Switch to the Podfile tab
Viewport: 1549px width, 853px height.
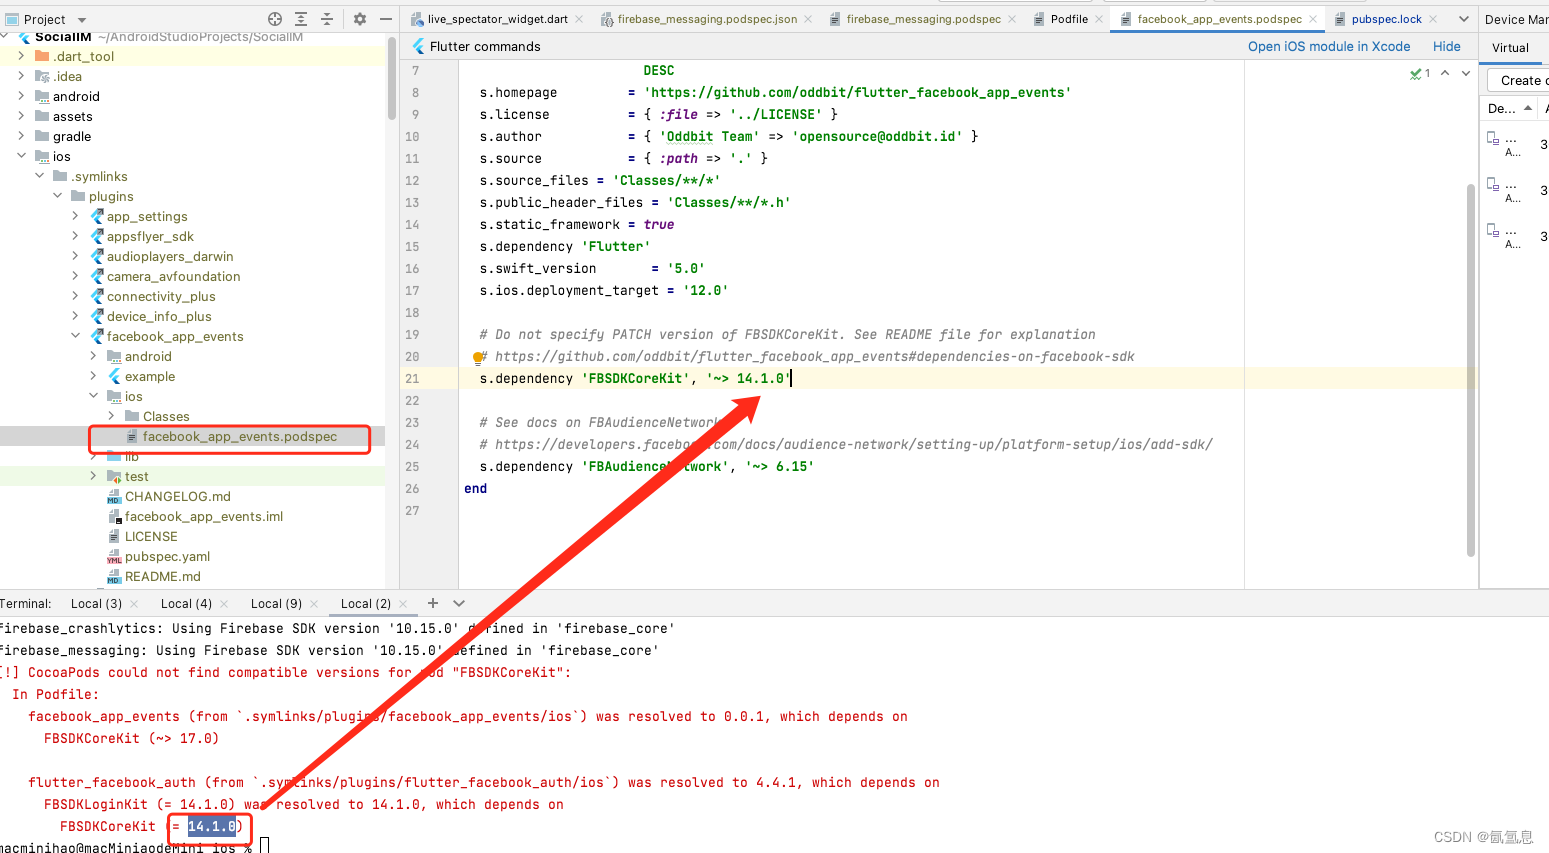coord(1069,19)
